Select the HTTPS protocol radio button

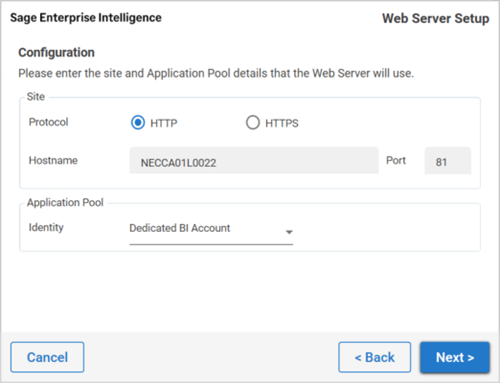pos(253,123)
